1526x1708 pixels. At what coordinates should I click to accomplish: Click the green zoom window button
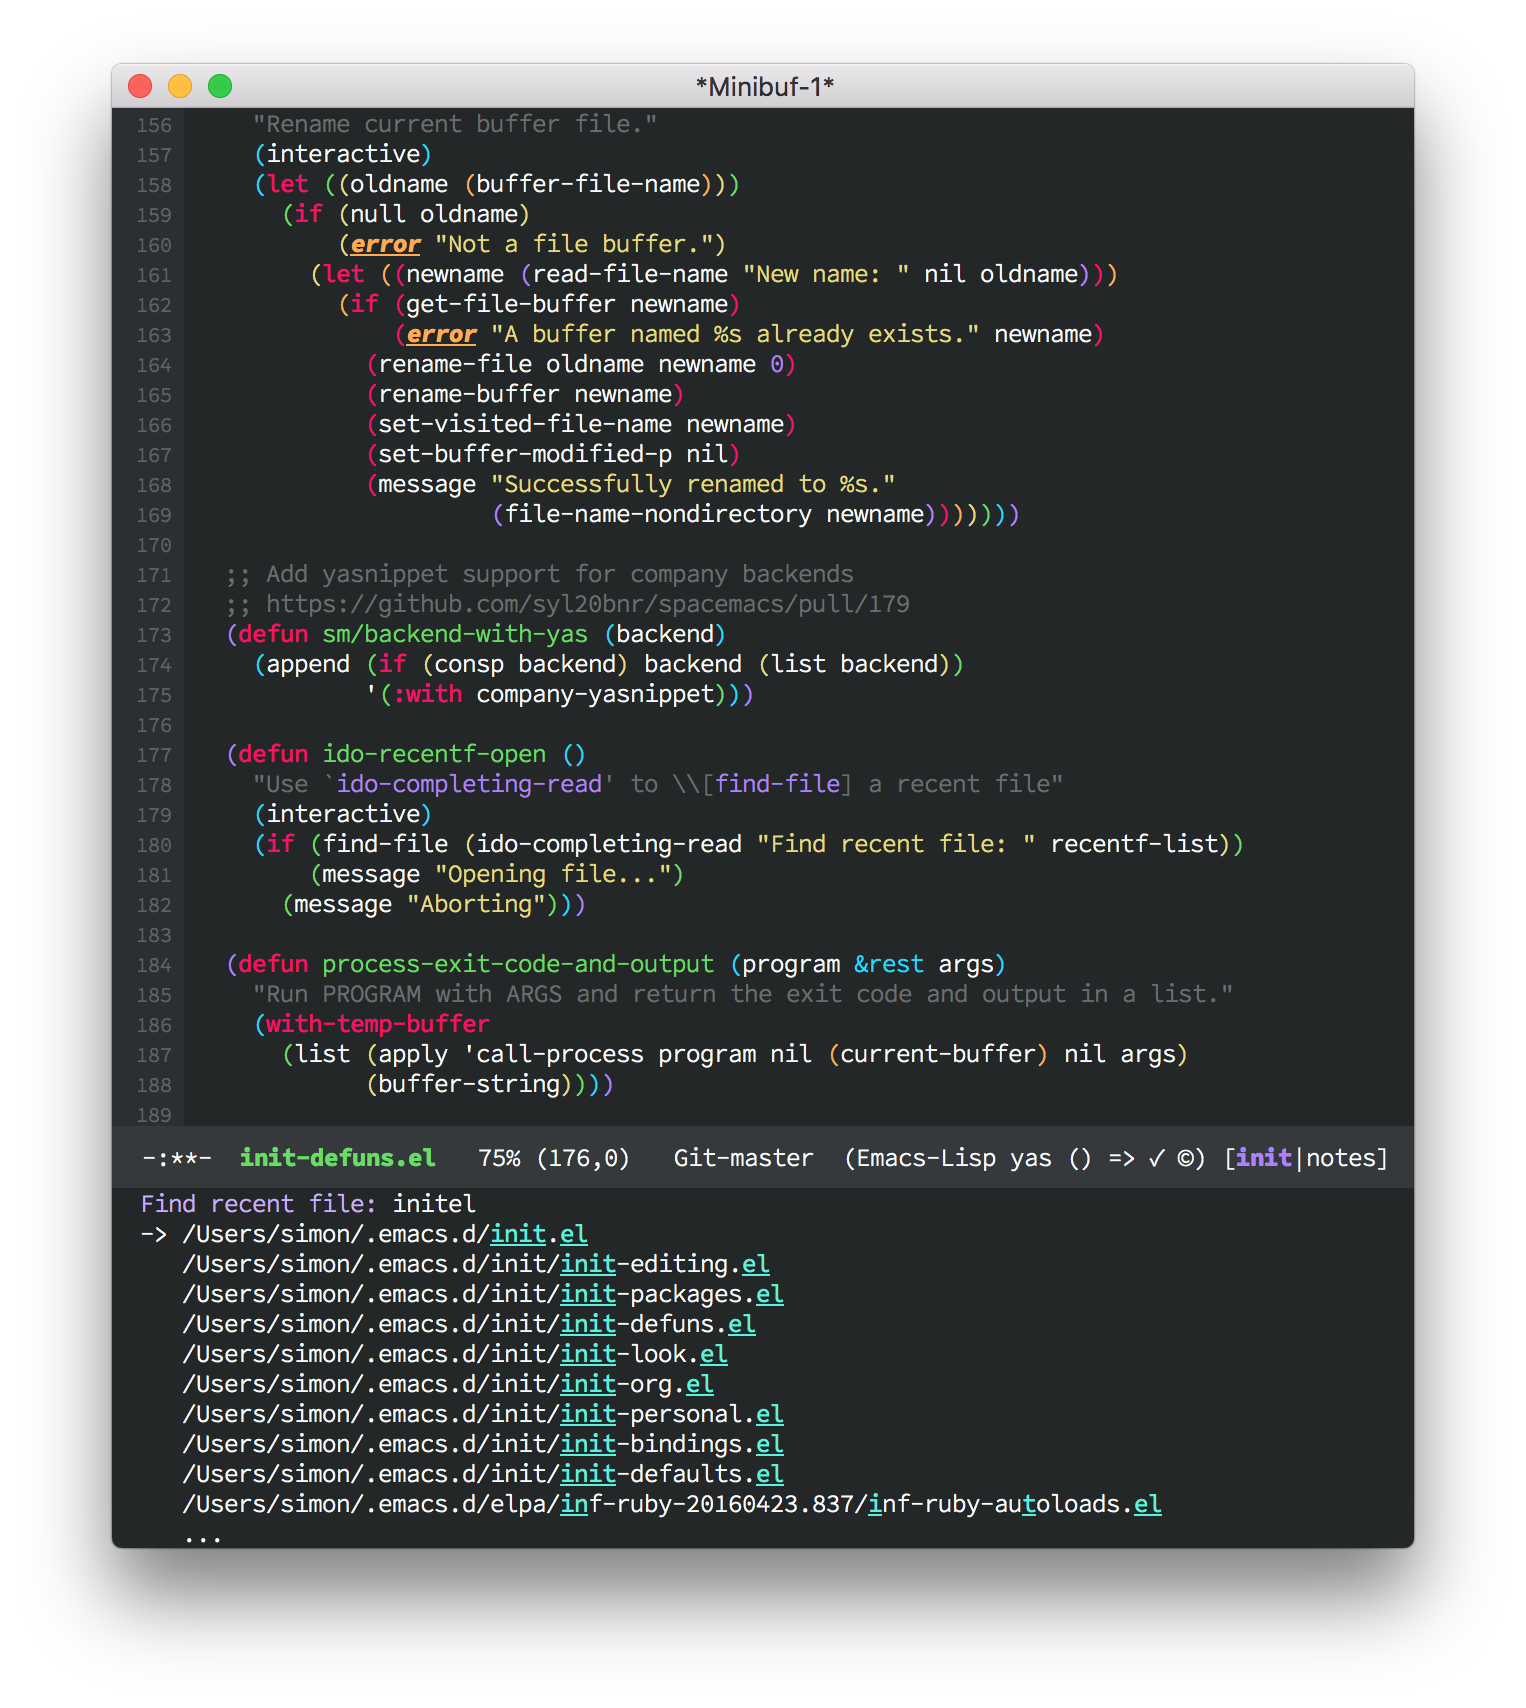pos(220,86)
